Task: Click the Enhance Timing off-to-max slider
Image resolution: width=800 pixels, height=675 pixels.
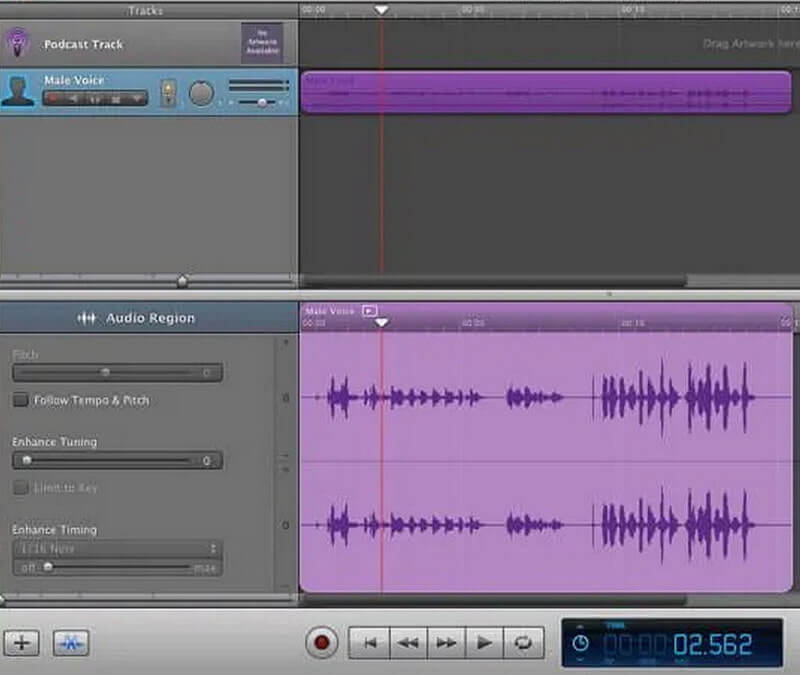Action: tap(117, 567)
